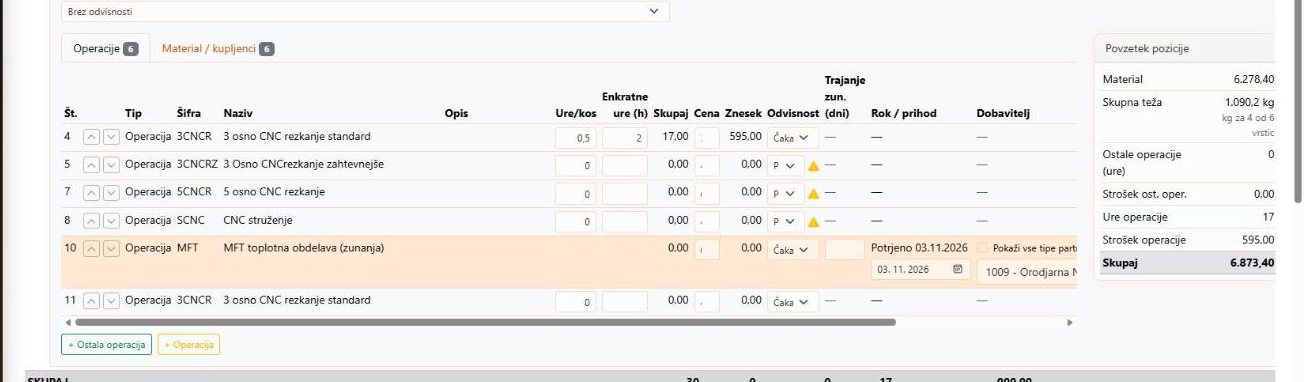Click Cena field in MFT row 10

[707, 249]
